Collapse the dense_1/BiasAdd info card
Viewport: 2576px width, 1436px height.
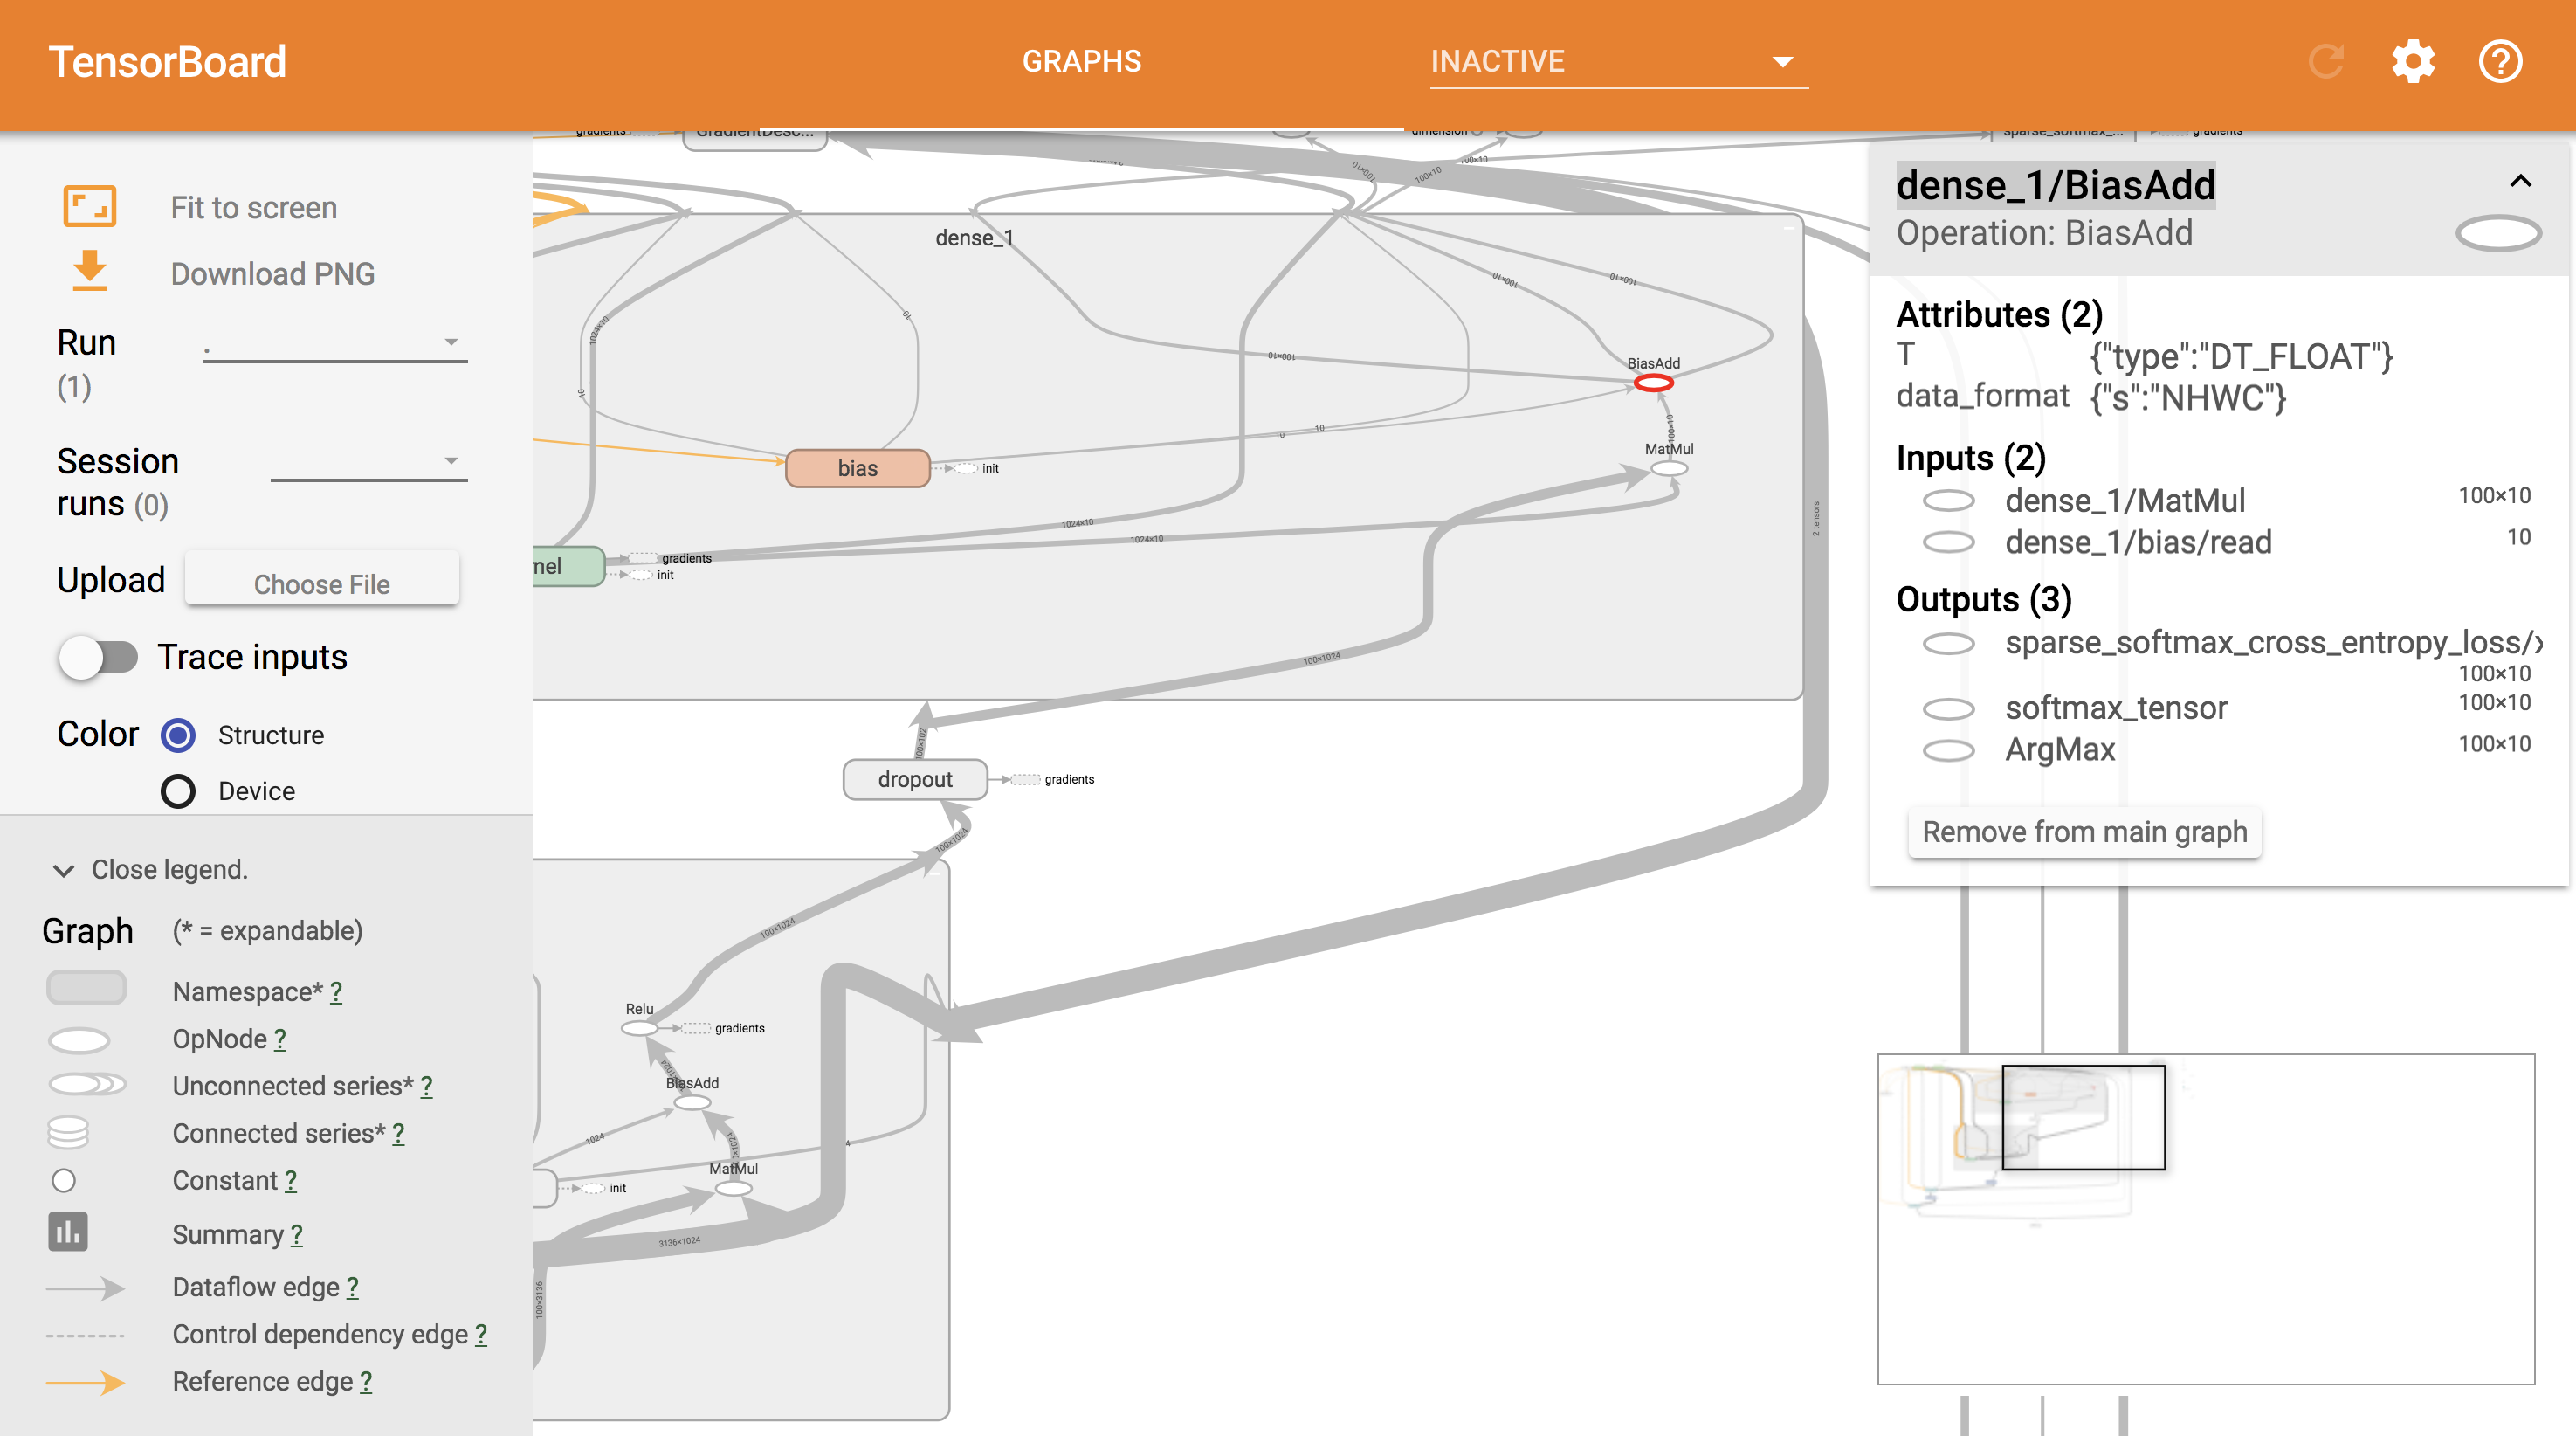tap(2520, 181)
